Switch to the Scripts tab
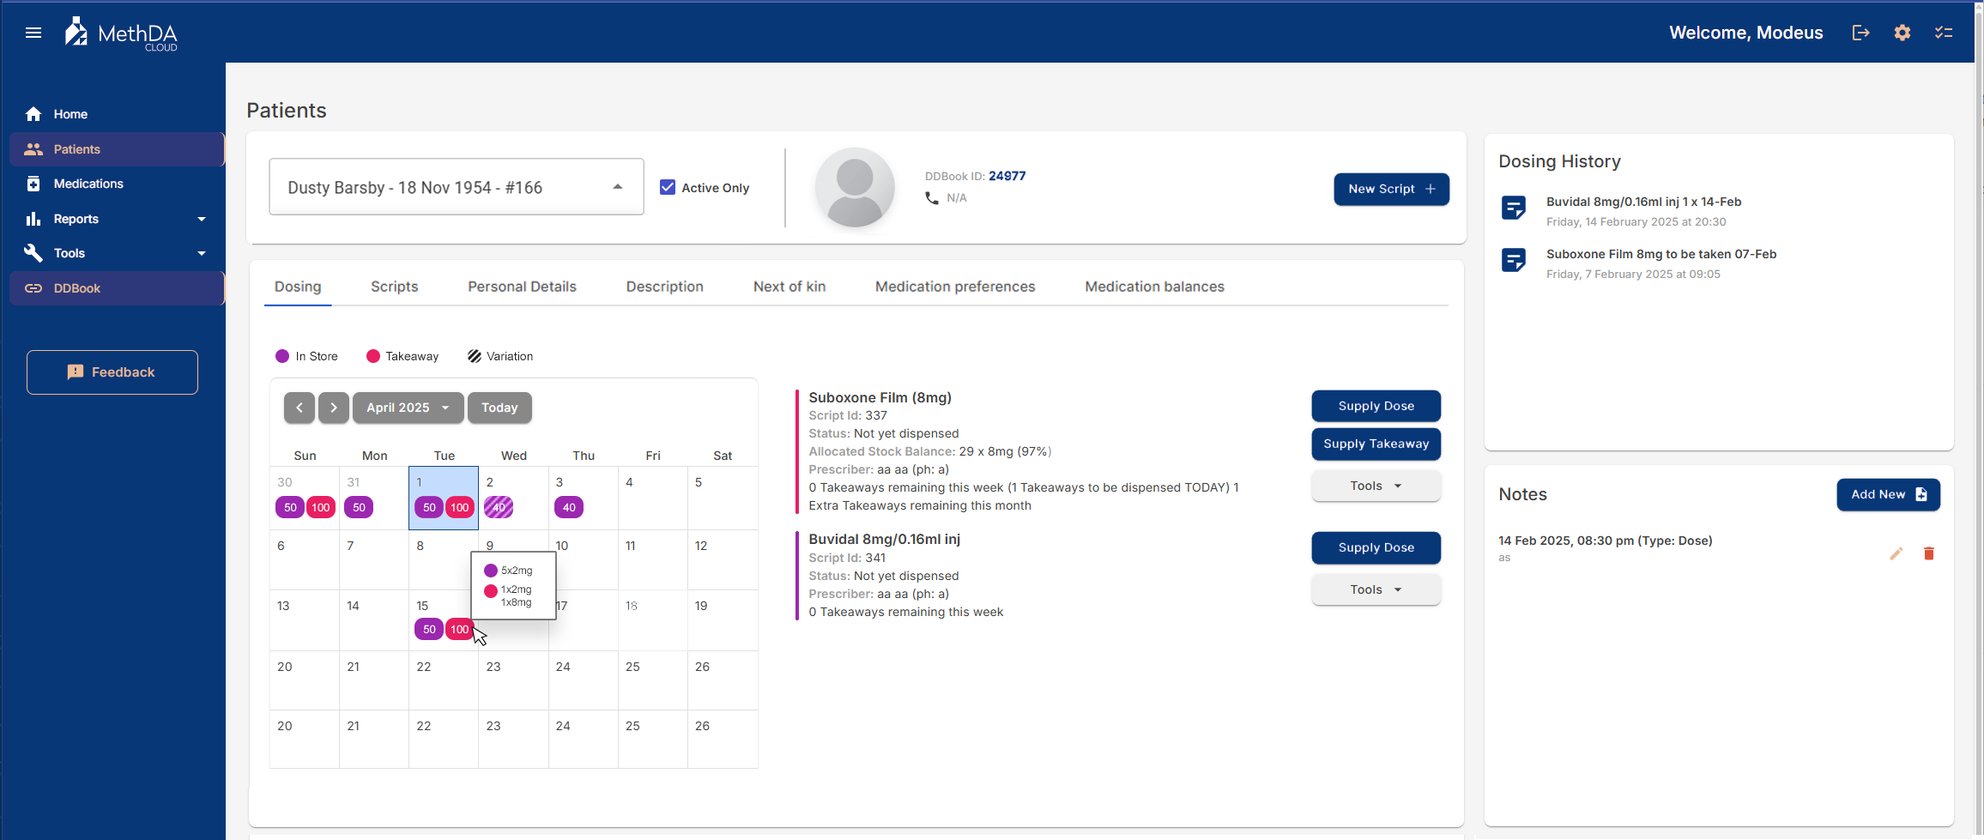 [x=394, y=287]
